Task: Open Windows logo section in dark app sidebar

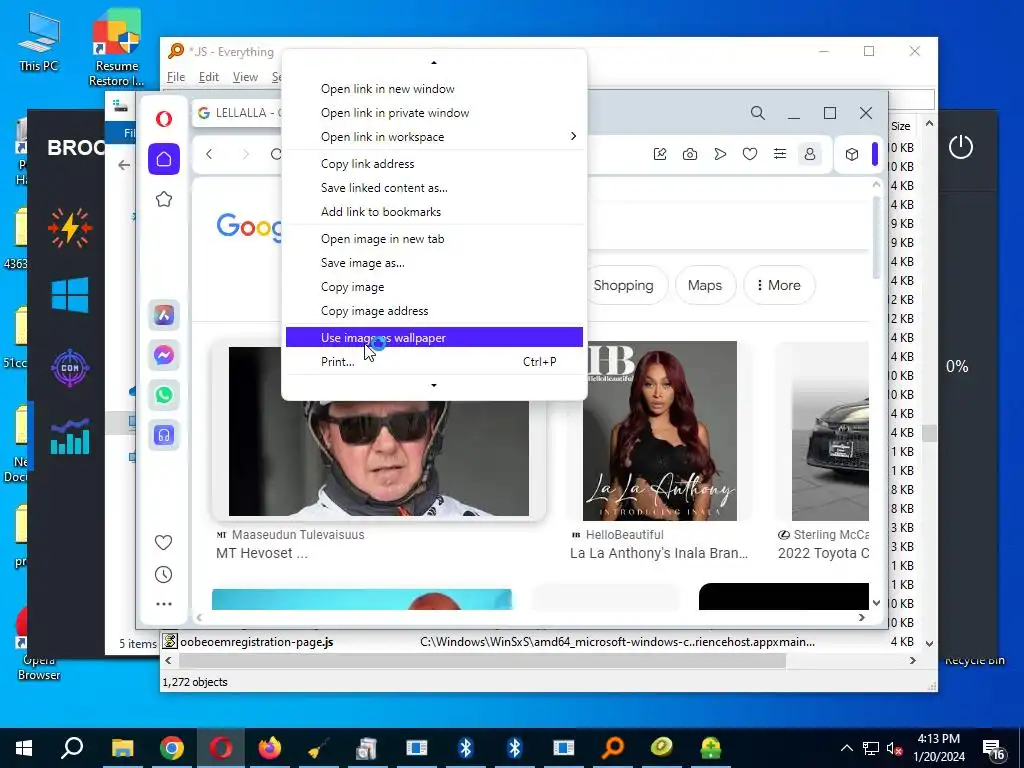Action: (x=70, y=295)
